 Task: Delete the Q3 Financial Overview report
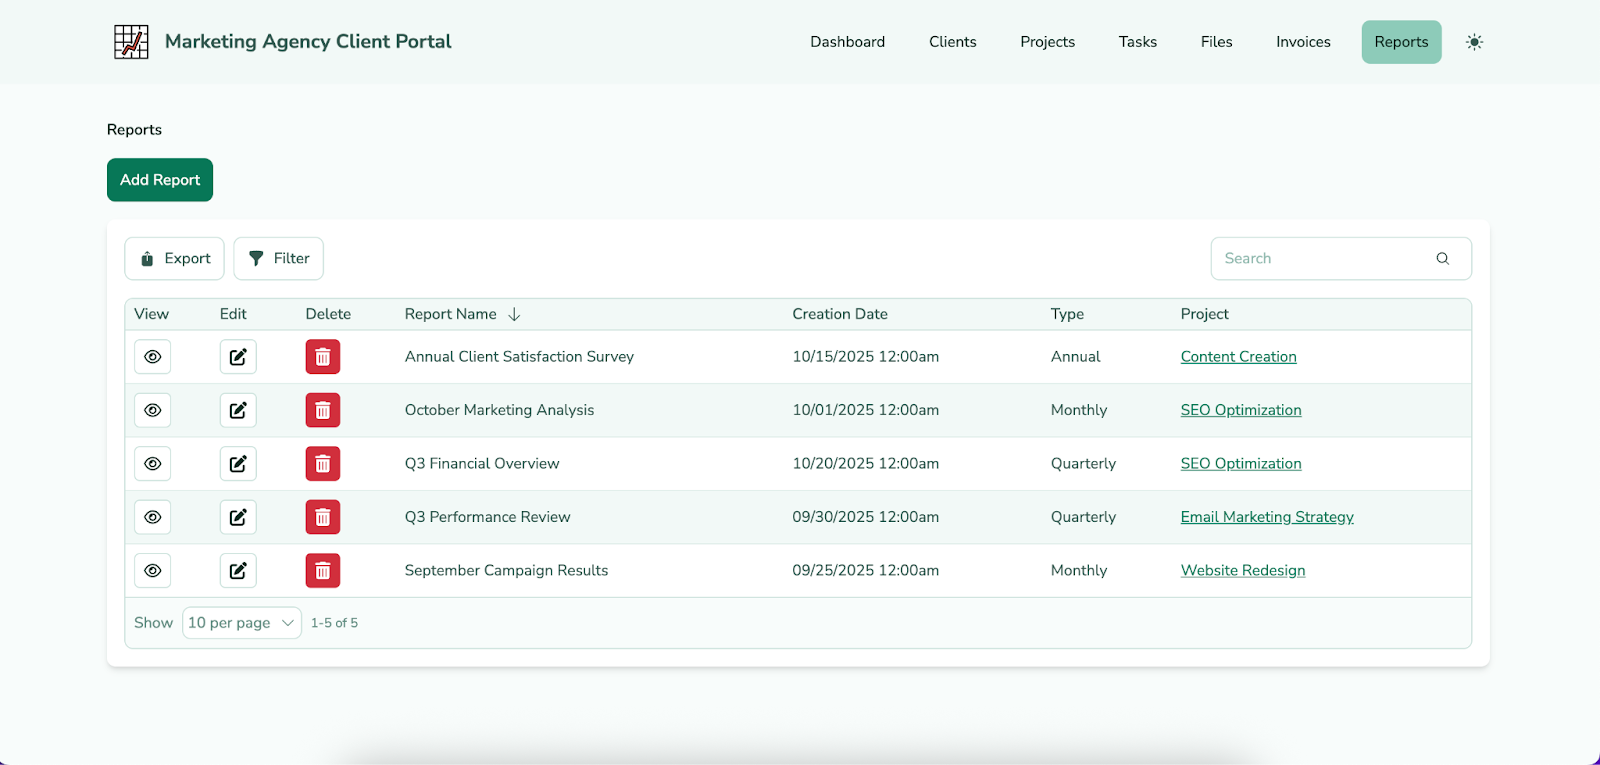point(323,464)
